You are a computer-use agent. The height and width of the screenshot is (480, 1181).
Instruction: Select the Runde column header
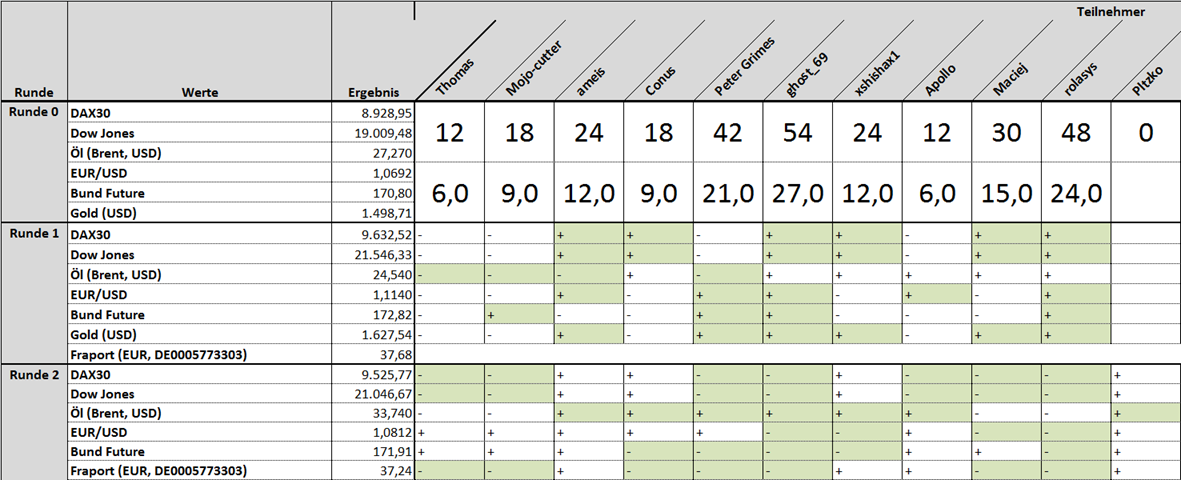point(34,93)
